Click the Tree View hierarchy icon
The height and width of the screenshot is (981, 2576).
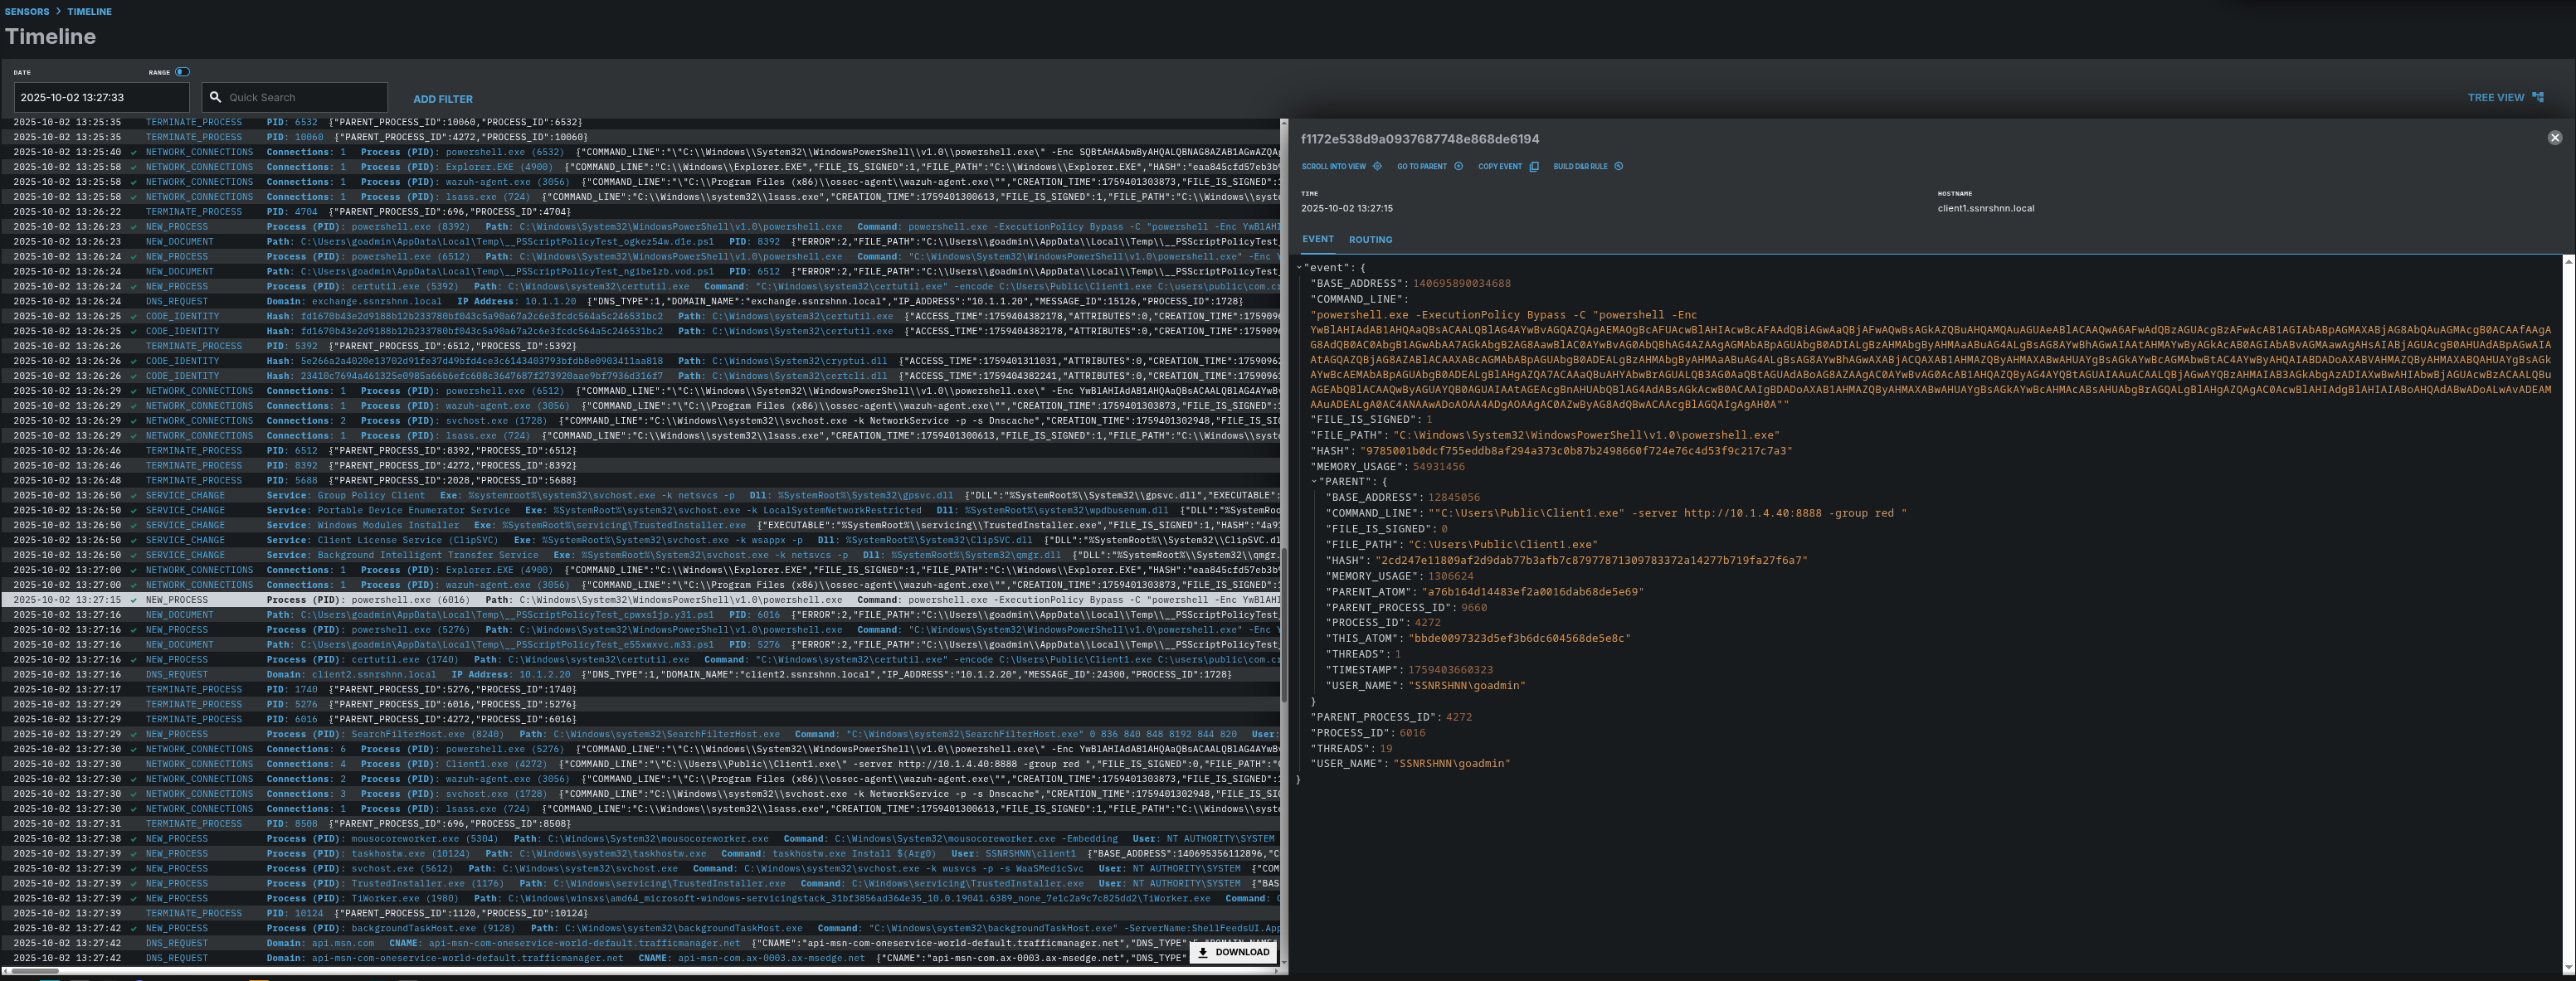(x=2537, y=98)
